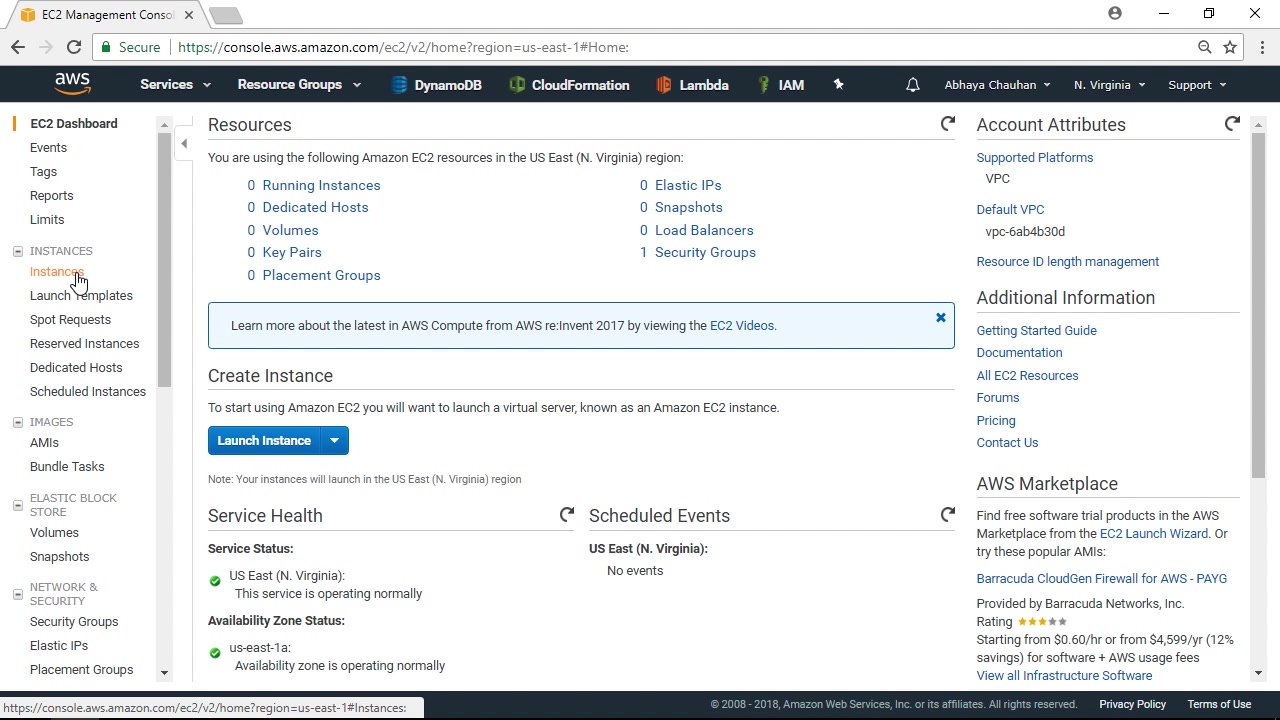Refresh the Service Health section
The width and height of the screenshot is (1280, 720).
pos(567,515)
